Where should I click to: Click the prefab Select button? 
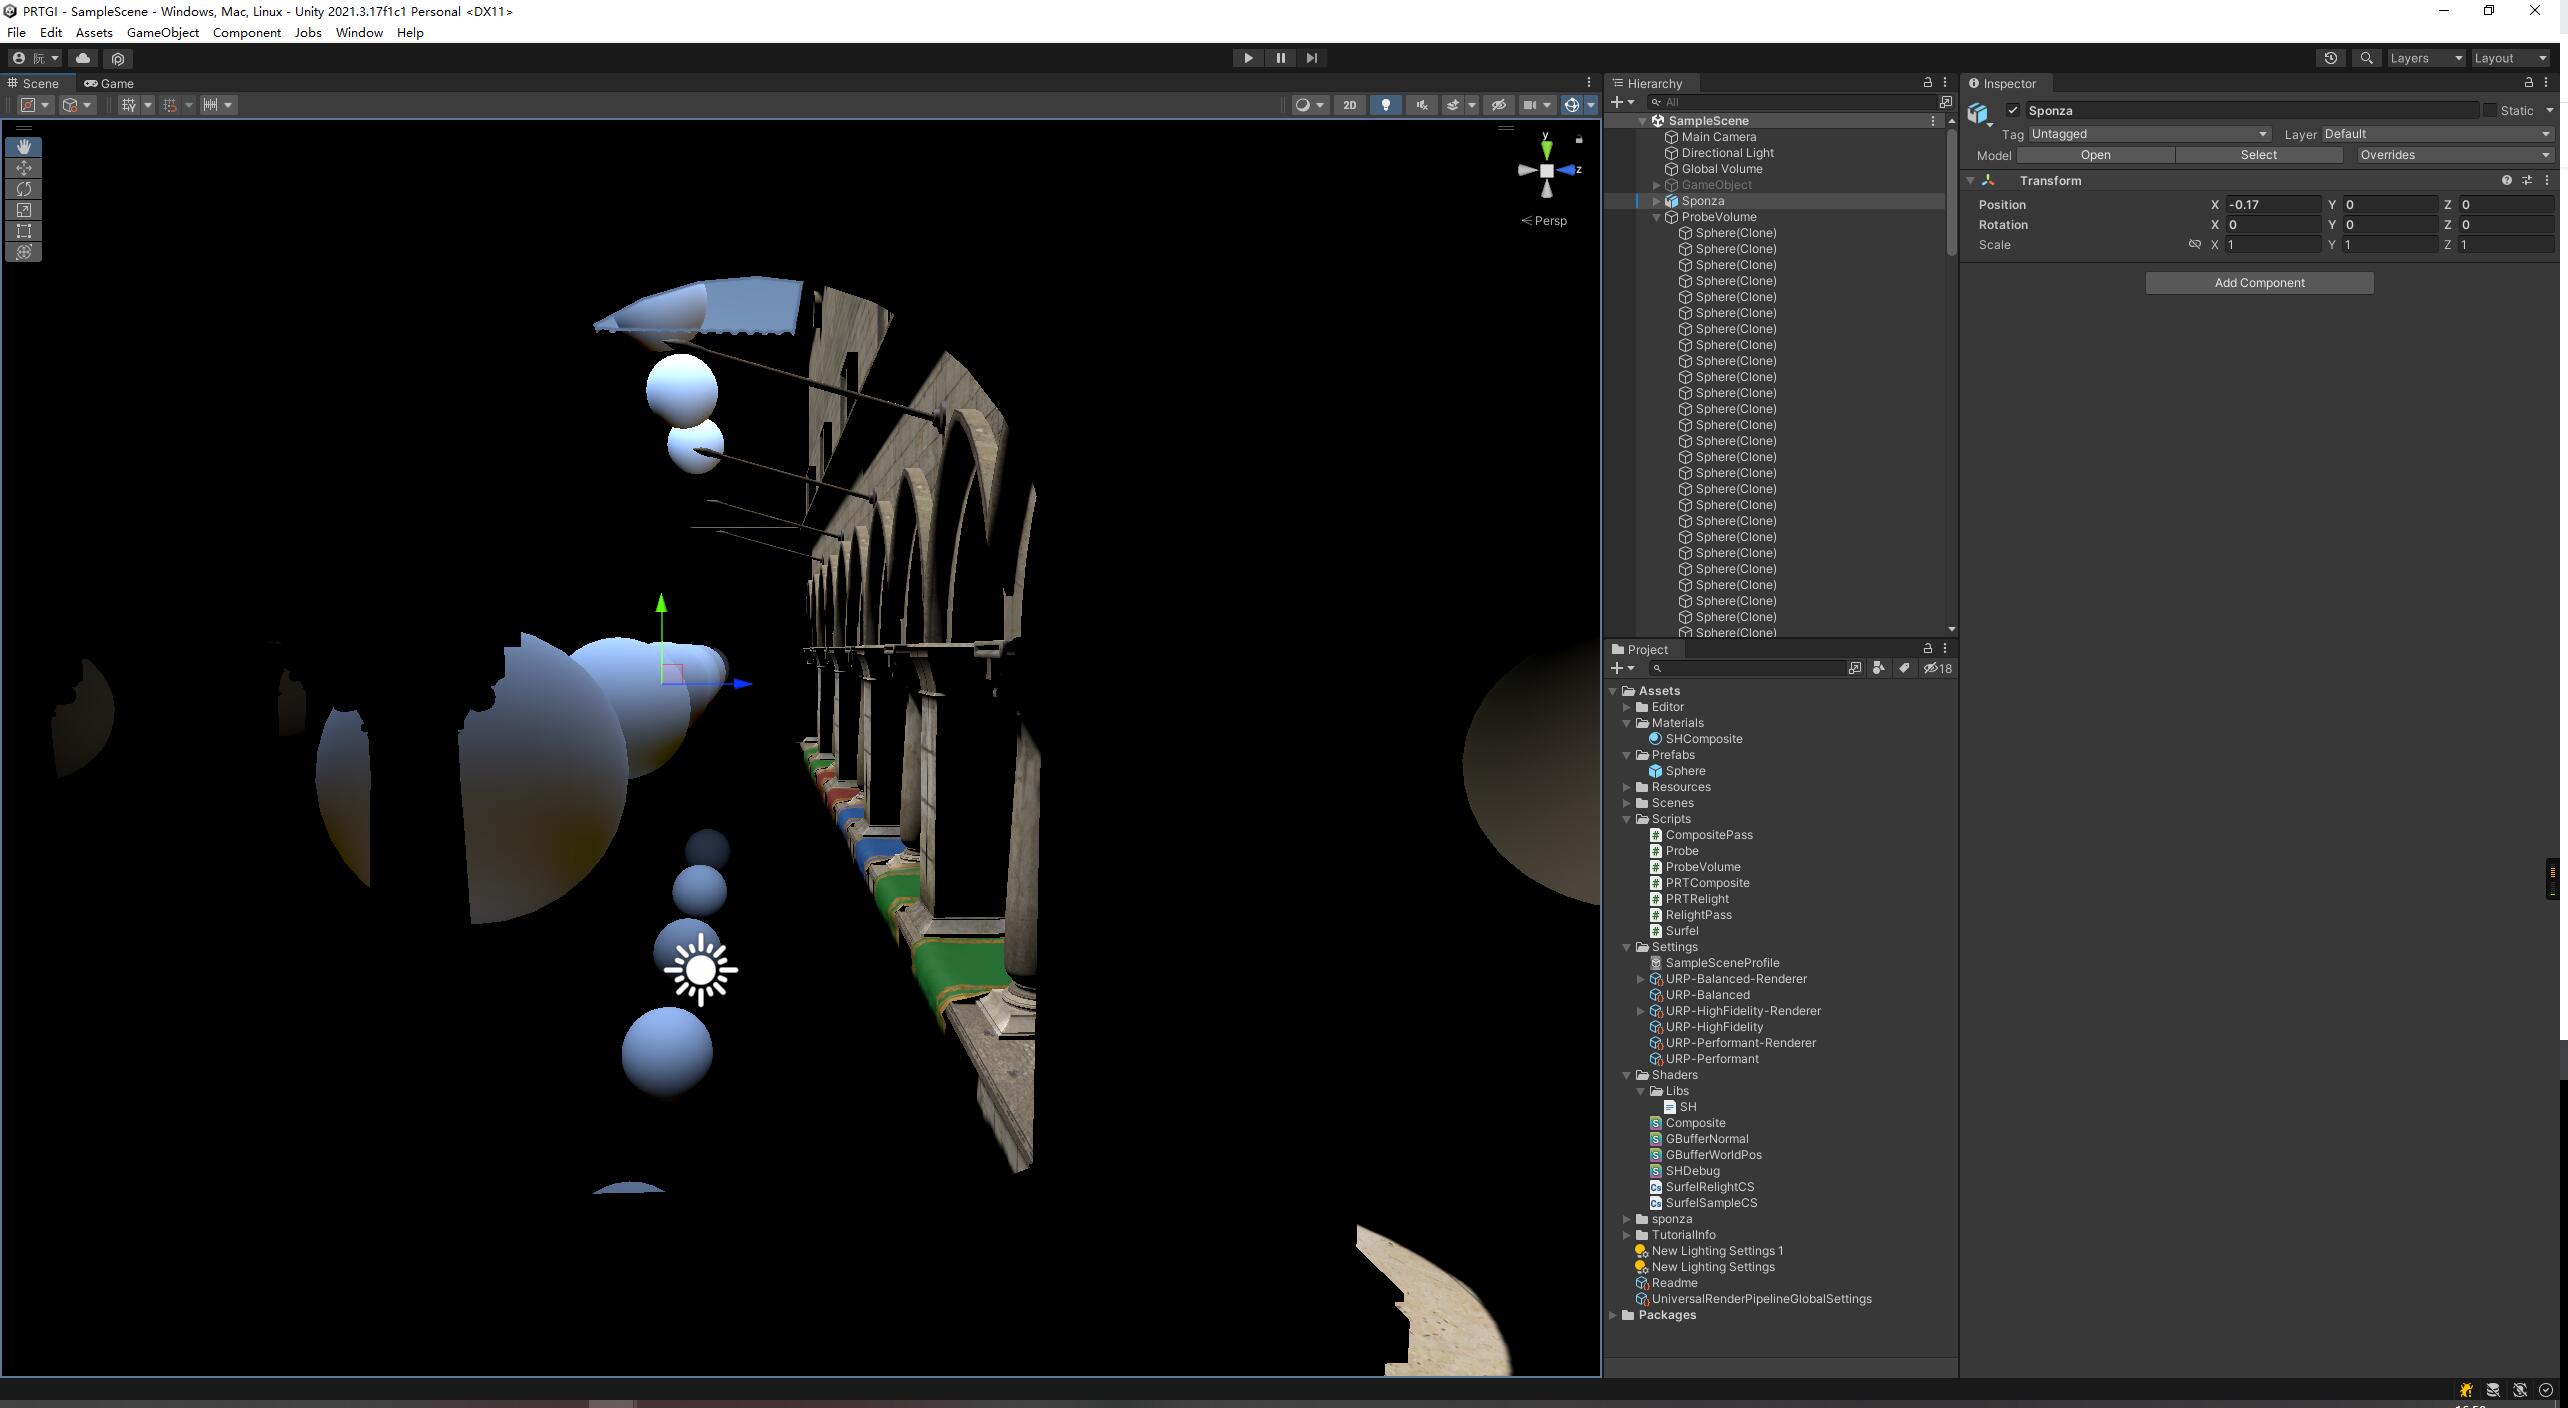(x=2258, y=155)
